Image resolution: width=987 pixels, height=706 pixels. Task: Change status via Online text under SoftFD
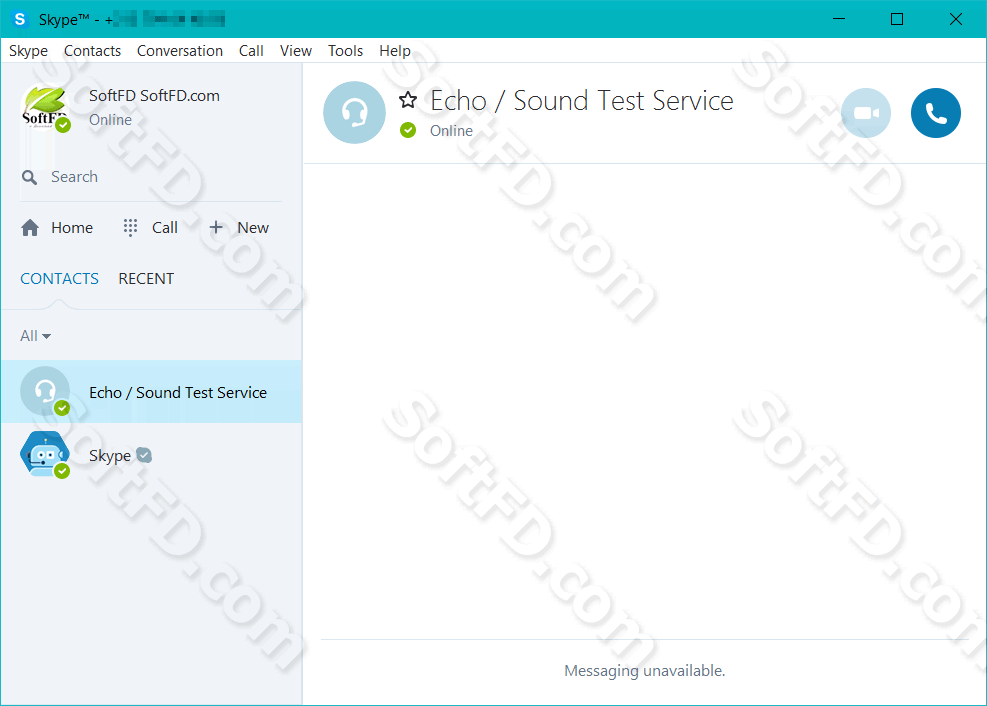(110, 120)
